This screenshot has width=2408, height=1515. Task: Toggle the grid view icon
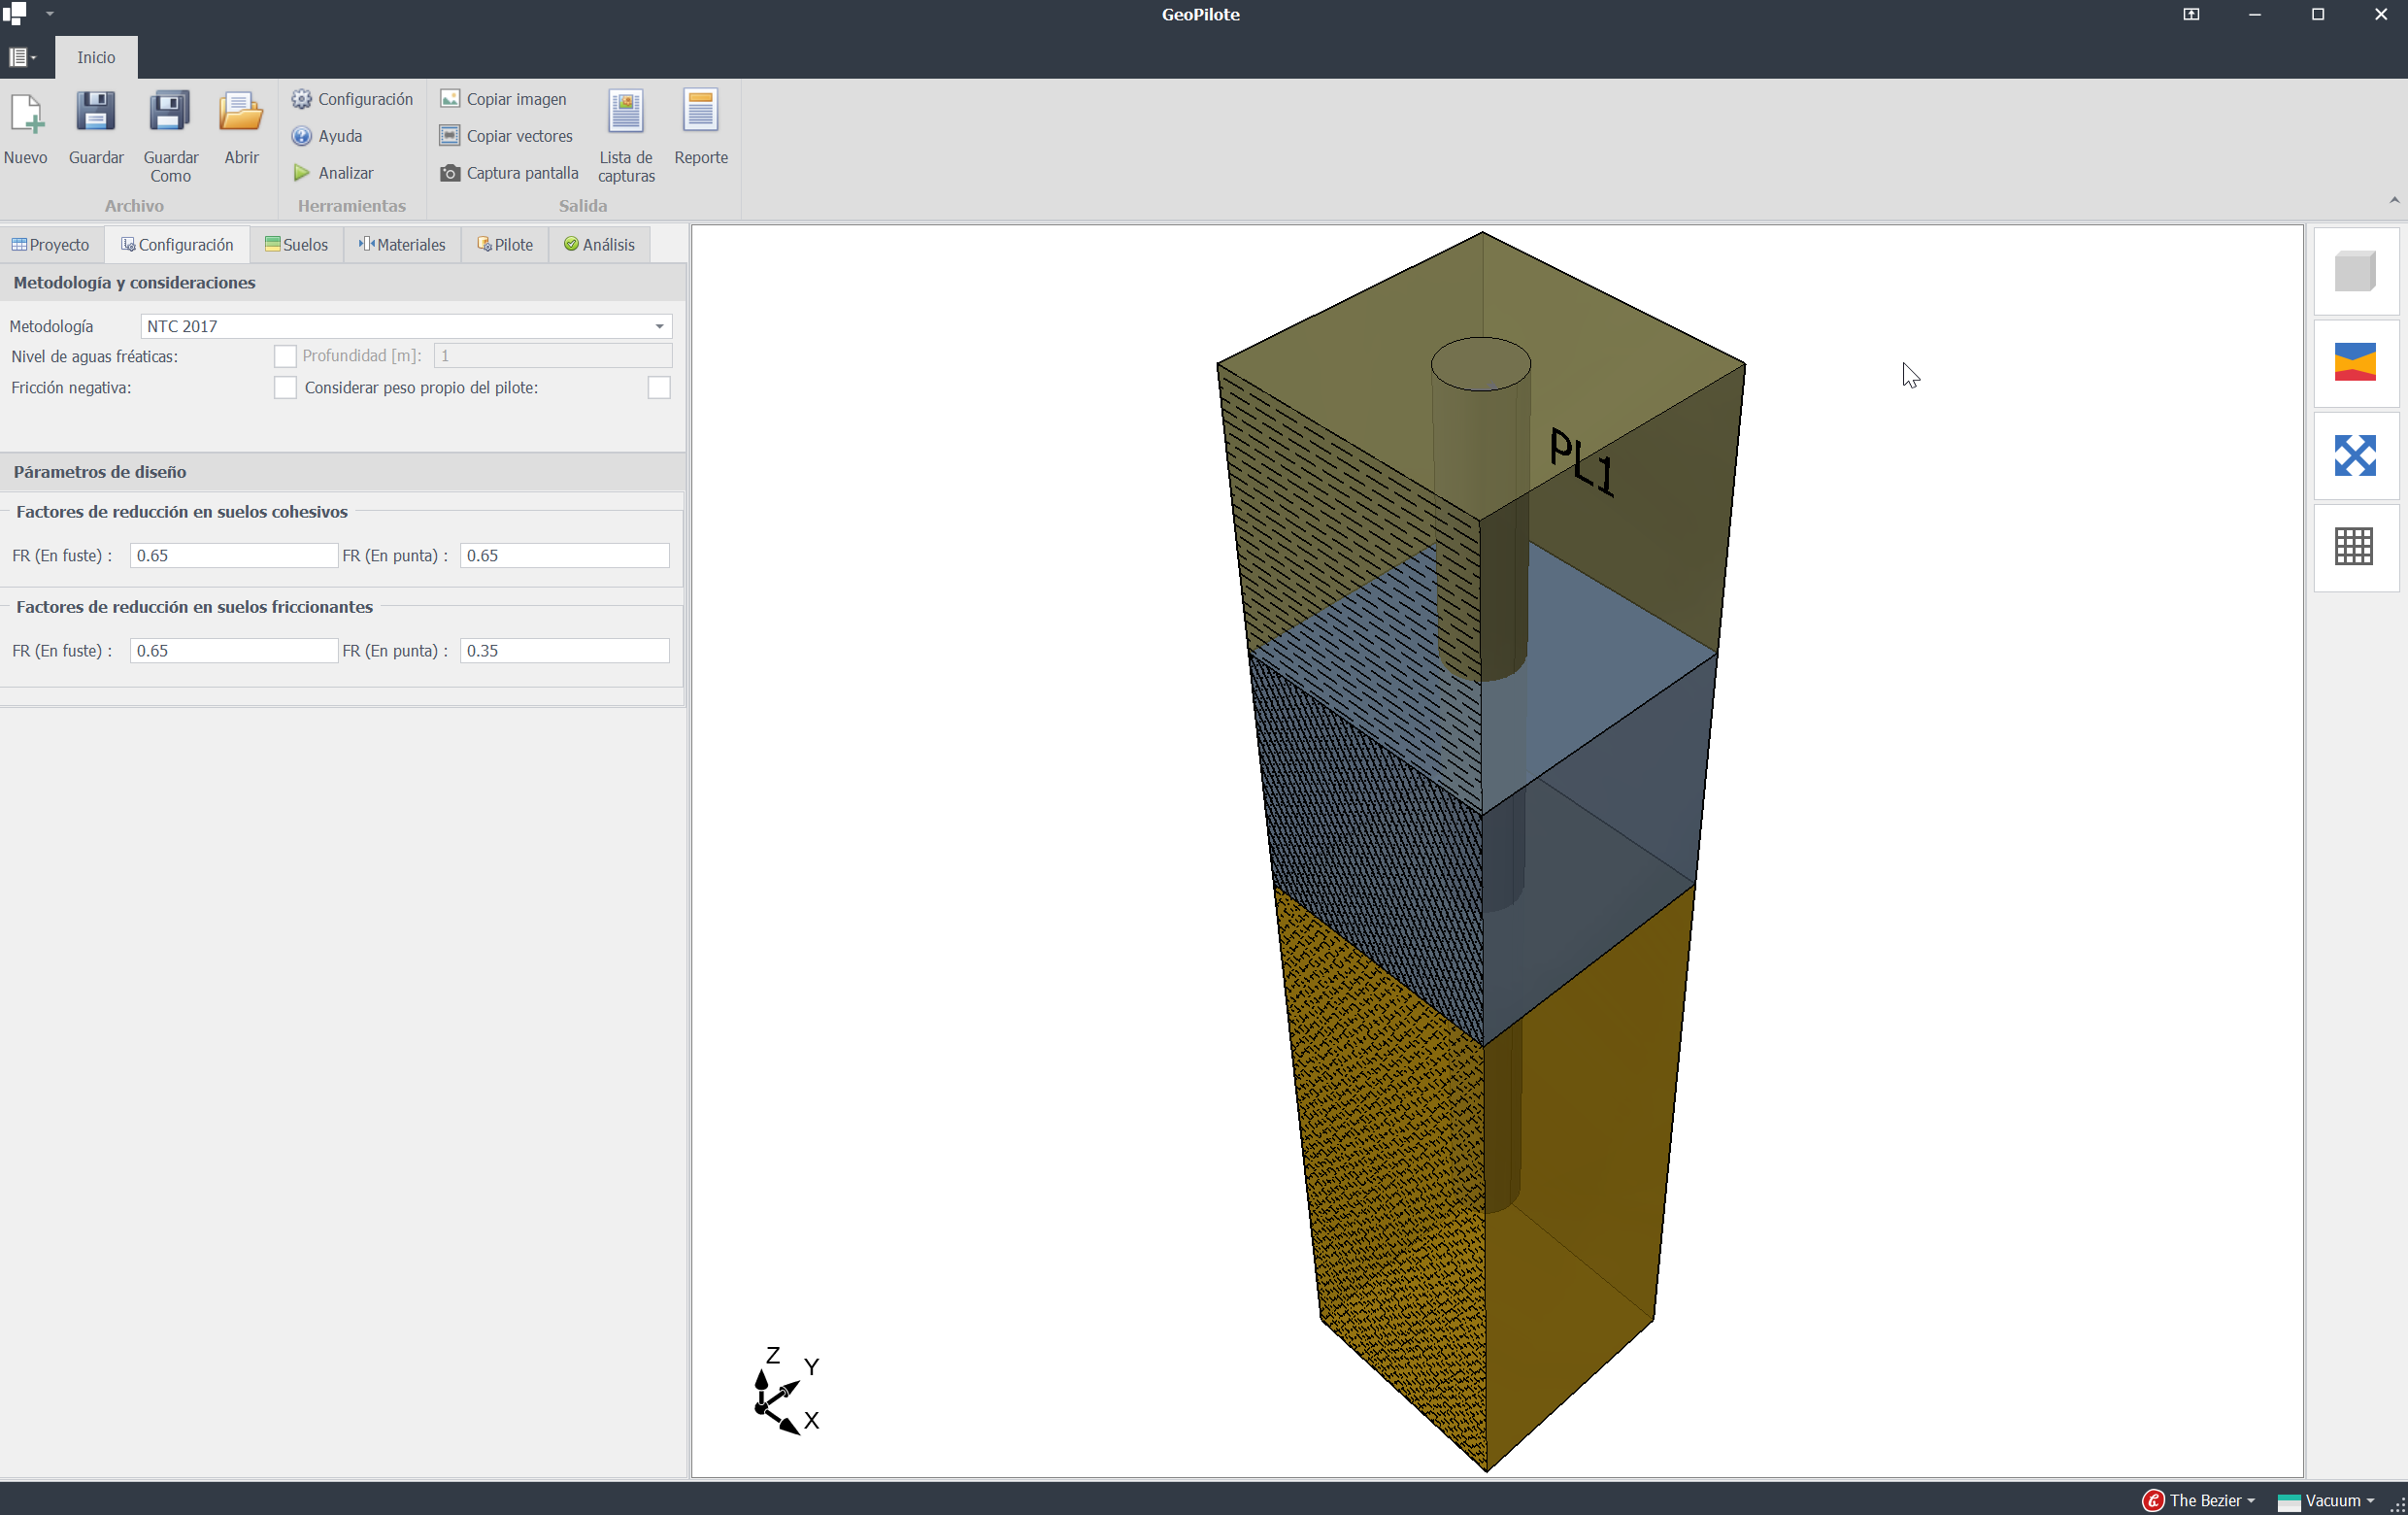tap(2355, 547)
